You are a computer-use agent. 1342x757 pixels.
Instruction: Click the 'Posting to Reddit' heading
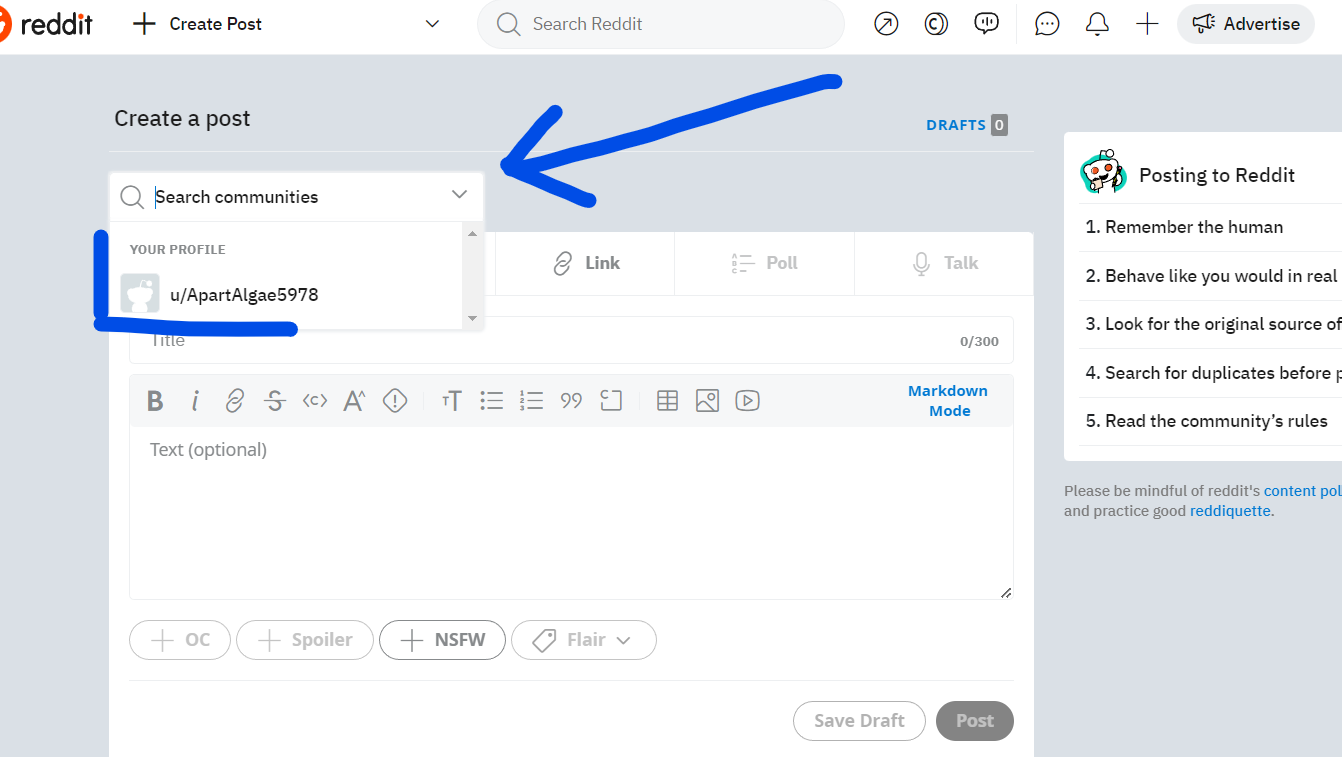pyautogui.click(x=1217, y=175)
